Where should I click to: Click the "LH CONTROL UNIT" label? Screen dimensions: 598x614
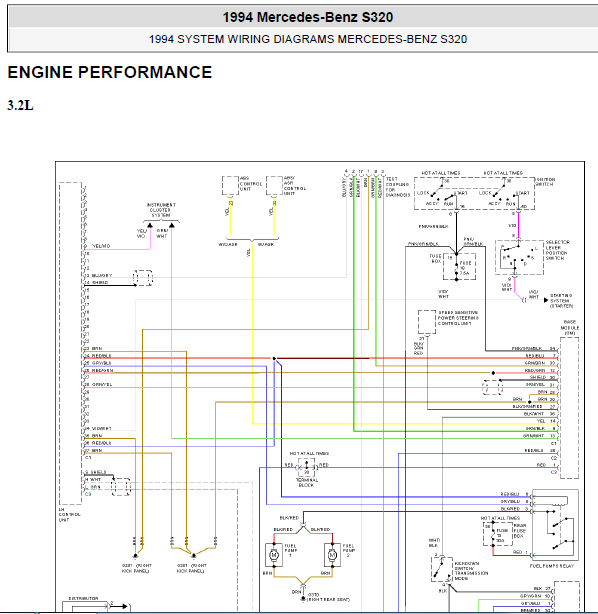69,515
